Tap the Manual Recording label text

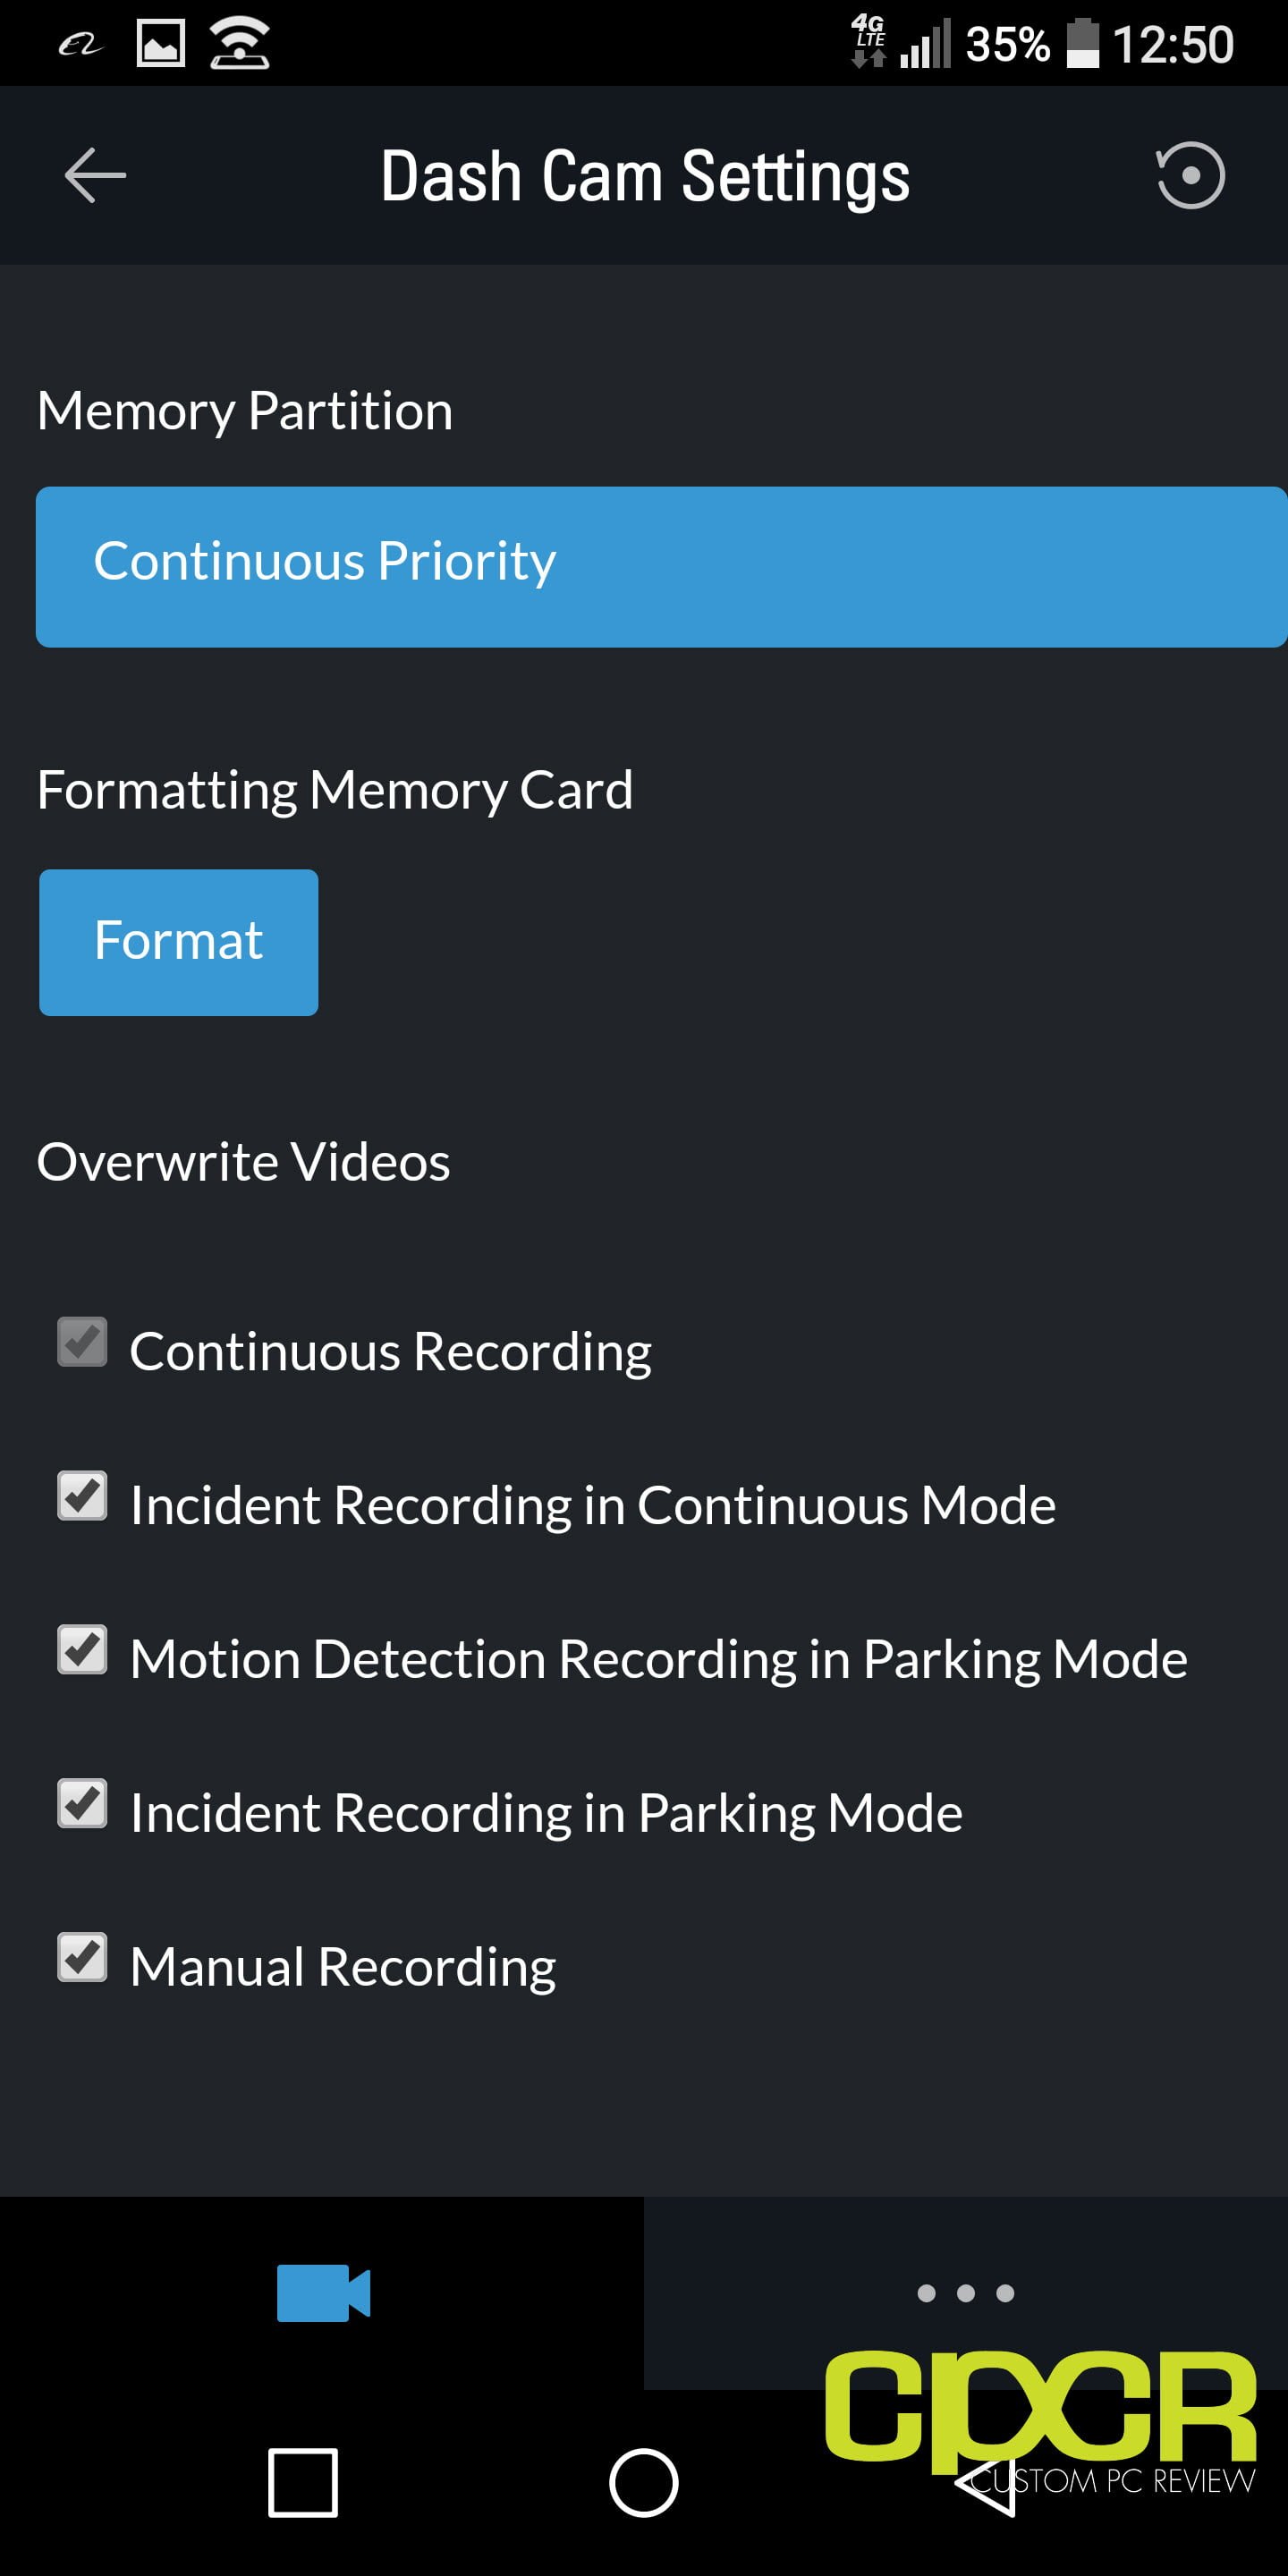click(343, 1967)
